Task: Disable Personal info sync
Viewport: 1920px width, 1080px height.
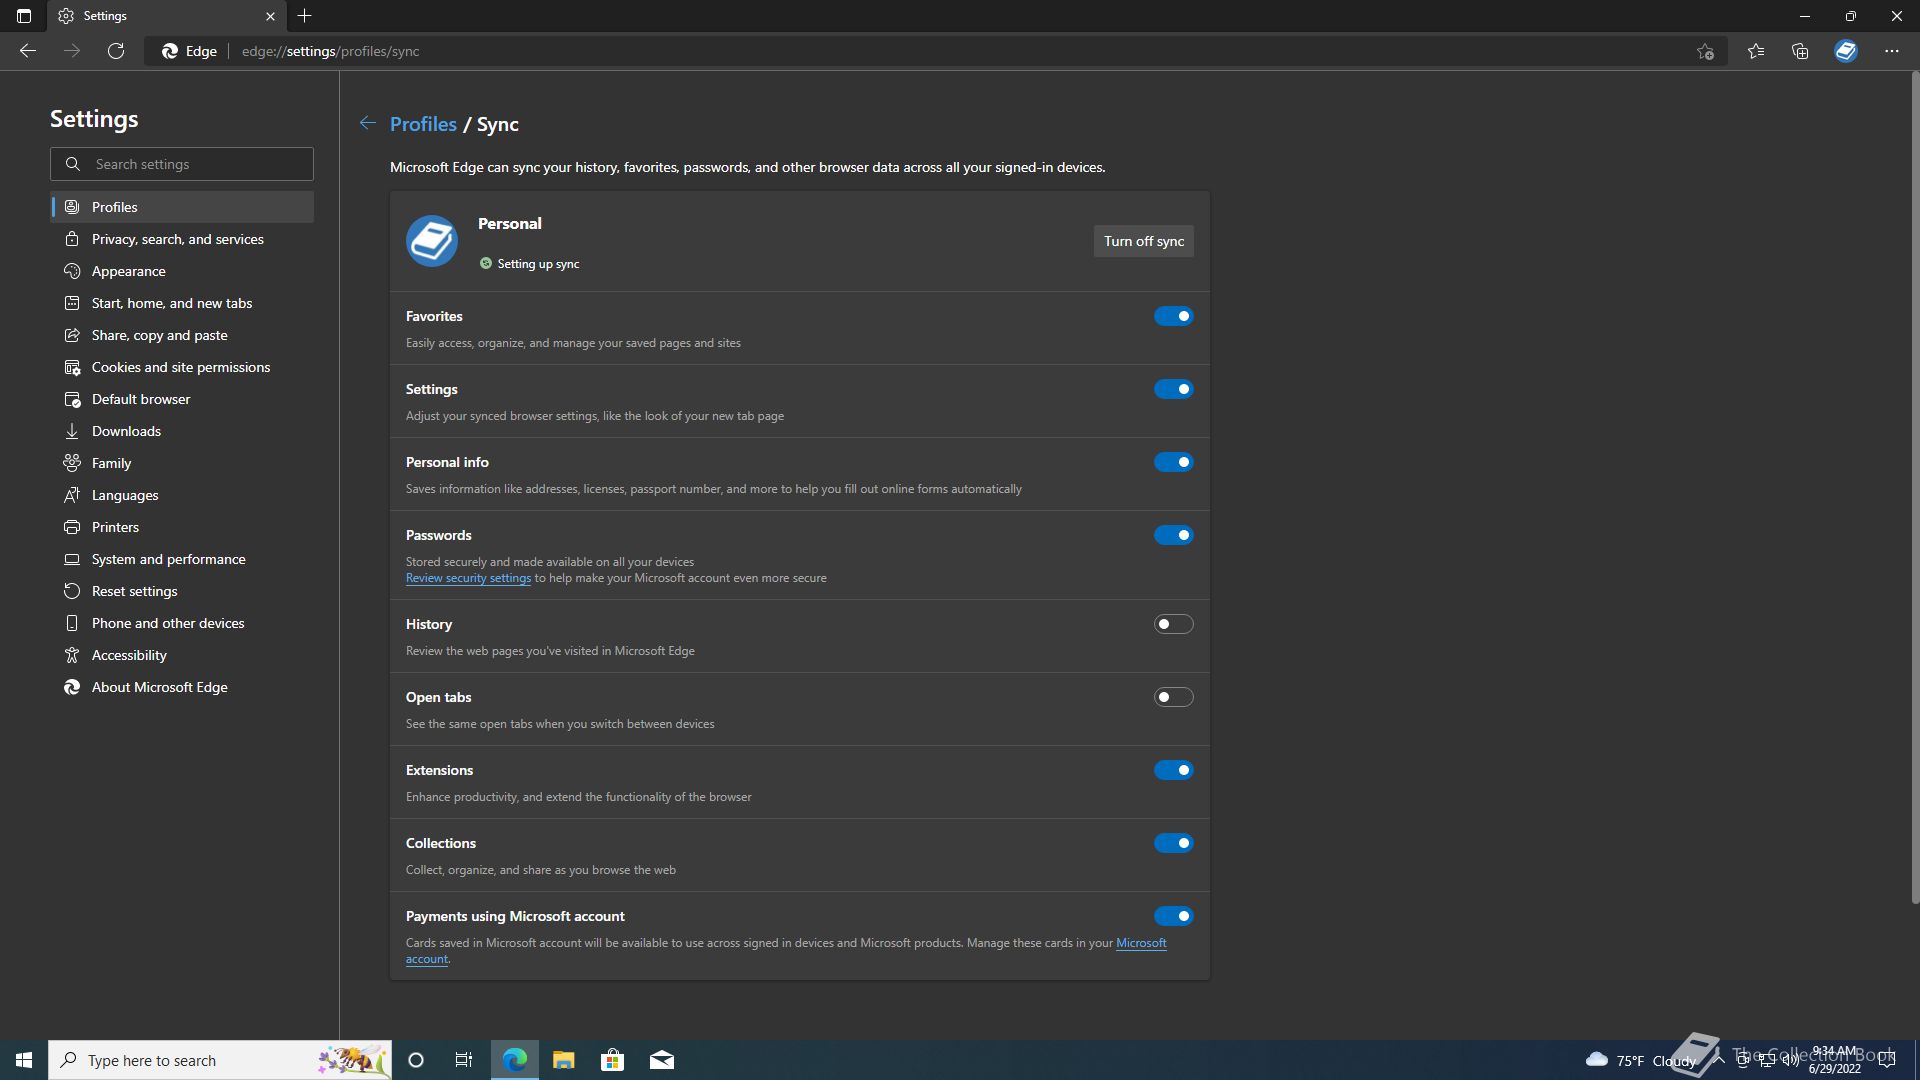Action: click(1173, 462)
